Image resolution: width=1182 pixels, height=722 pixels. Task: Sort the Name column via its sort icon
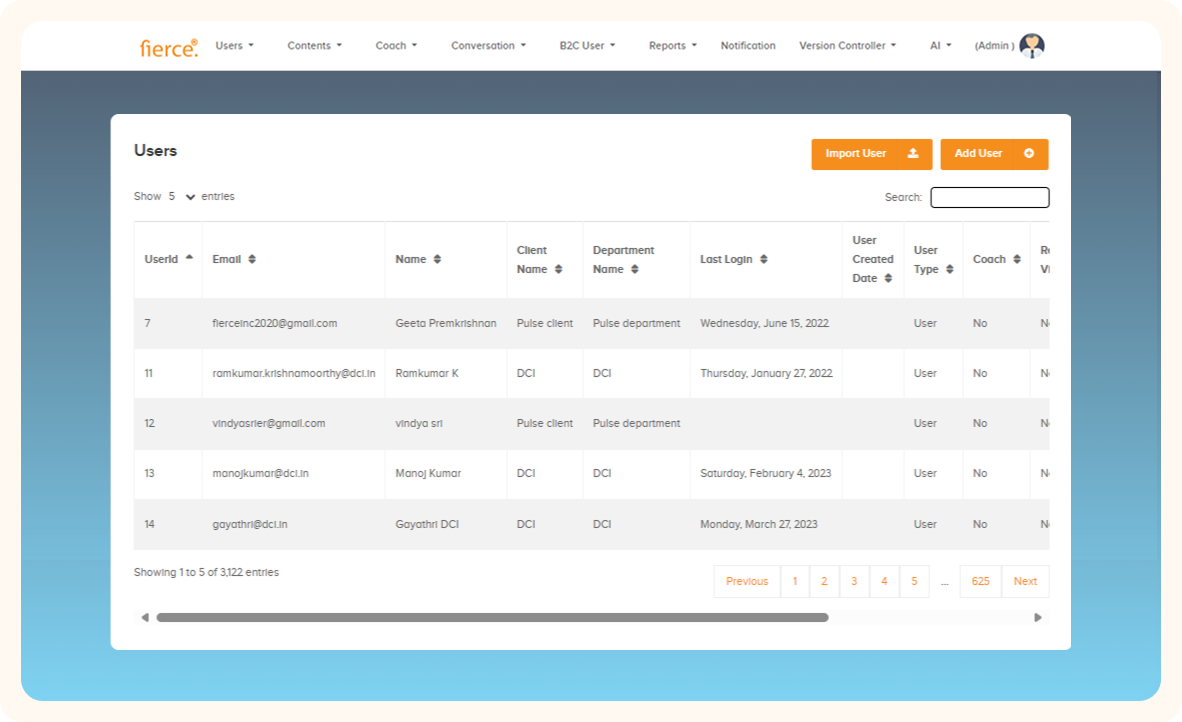[x=437, y=258]
